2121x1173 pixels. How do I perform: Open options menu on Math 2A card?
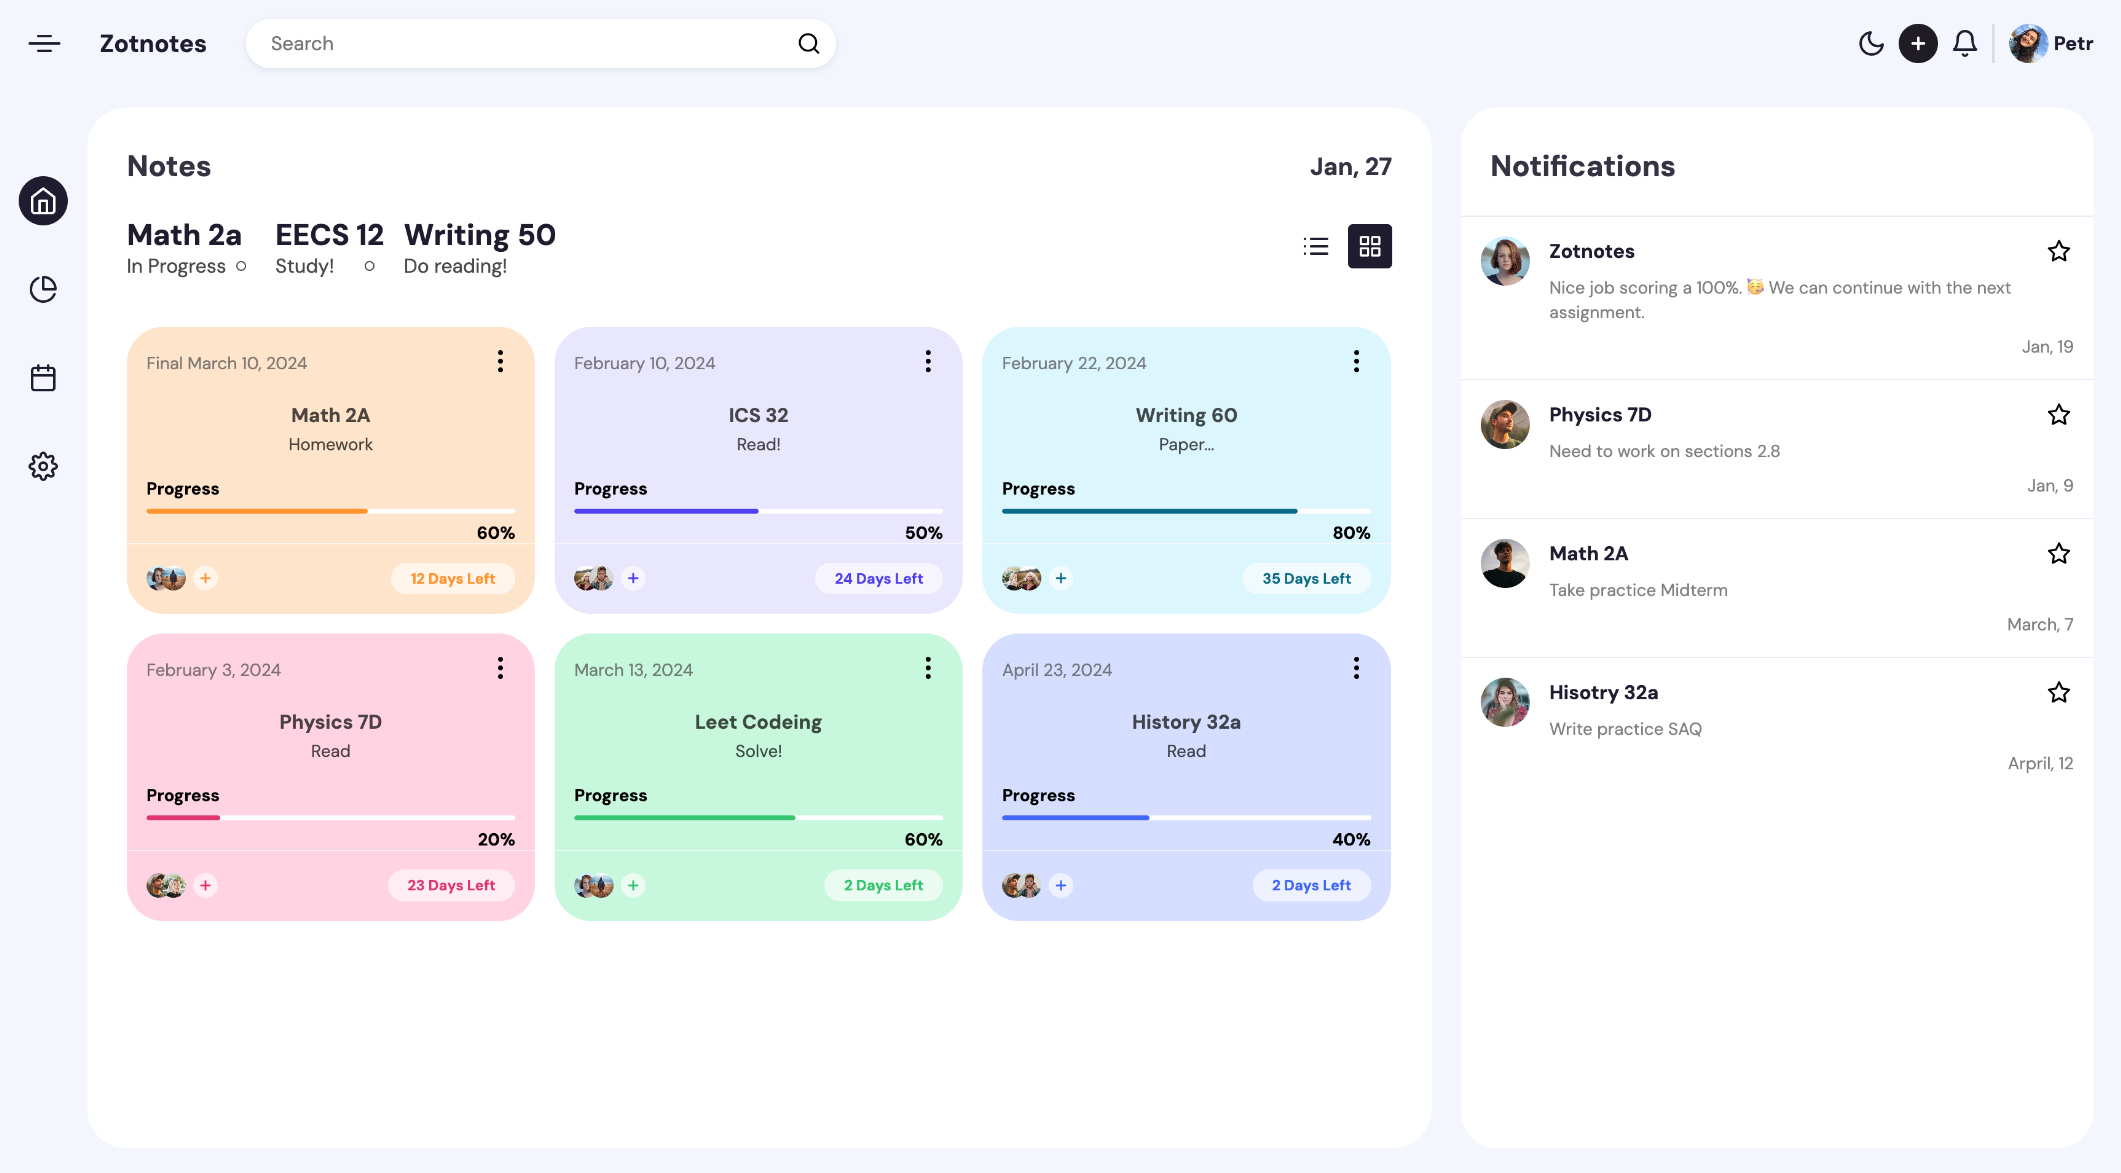click(x=500, y=361)
